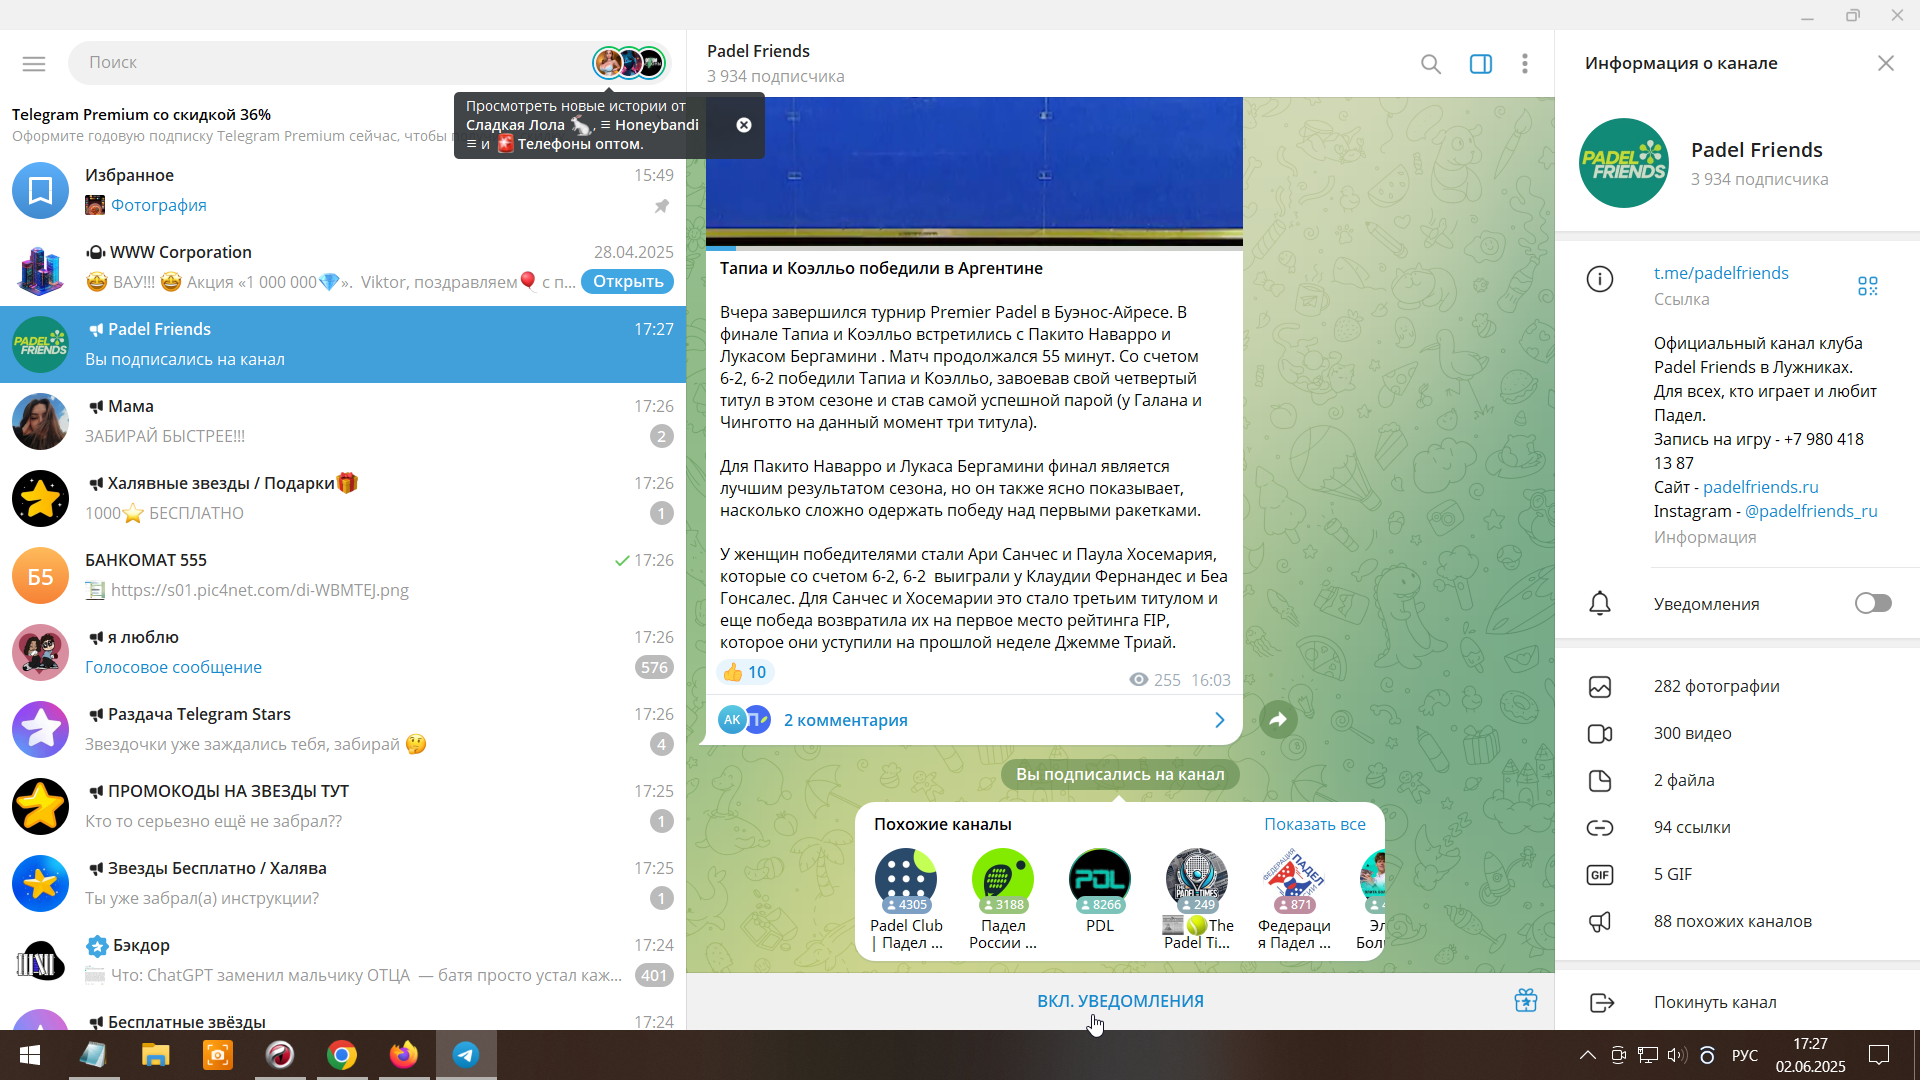Toggle the right info sidebar panel
This screenshot has width=1920, height=1080.
1481,64
